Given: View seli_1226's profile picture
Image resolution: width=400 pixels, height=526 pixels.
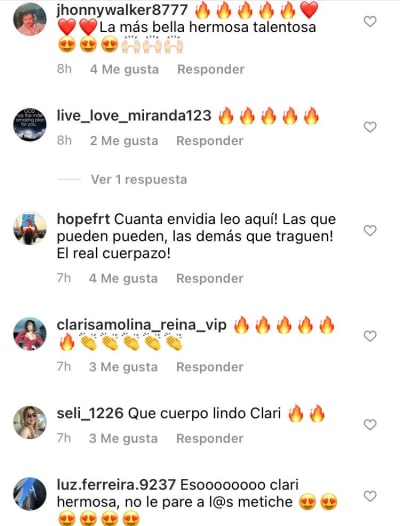Looking at the screenshot, I should [30, 422].
